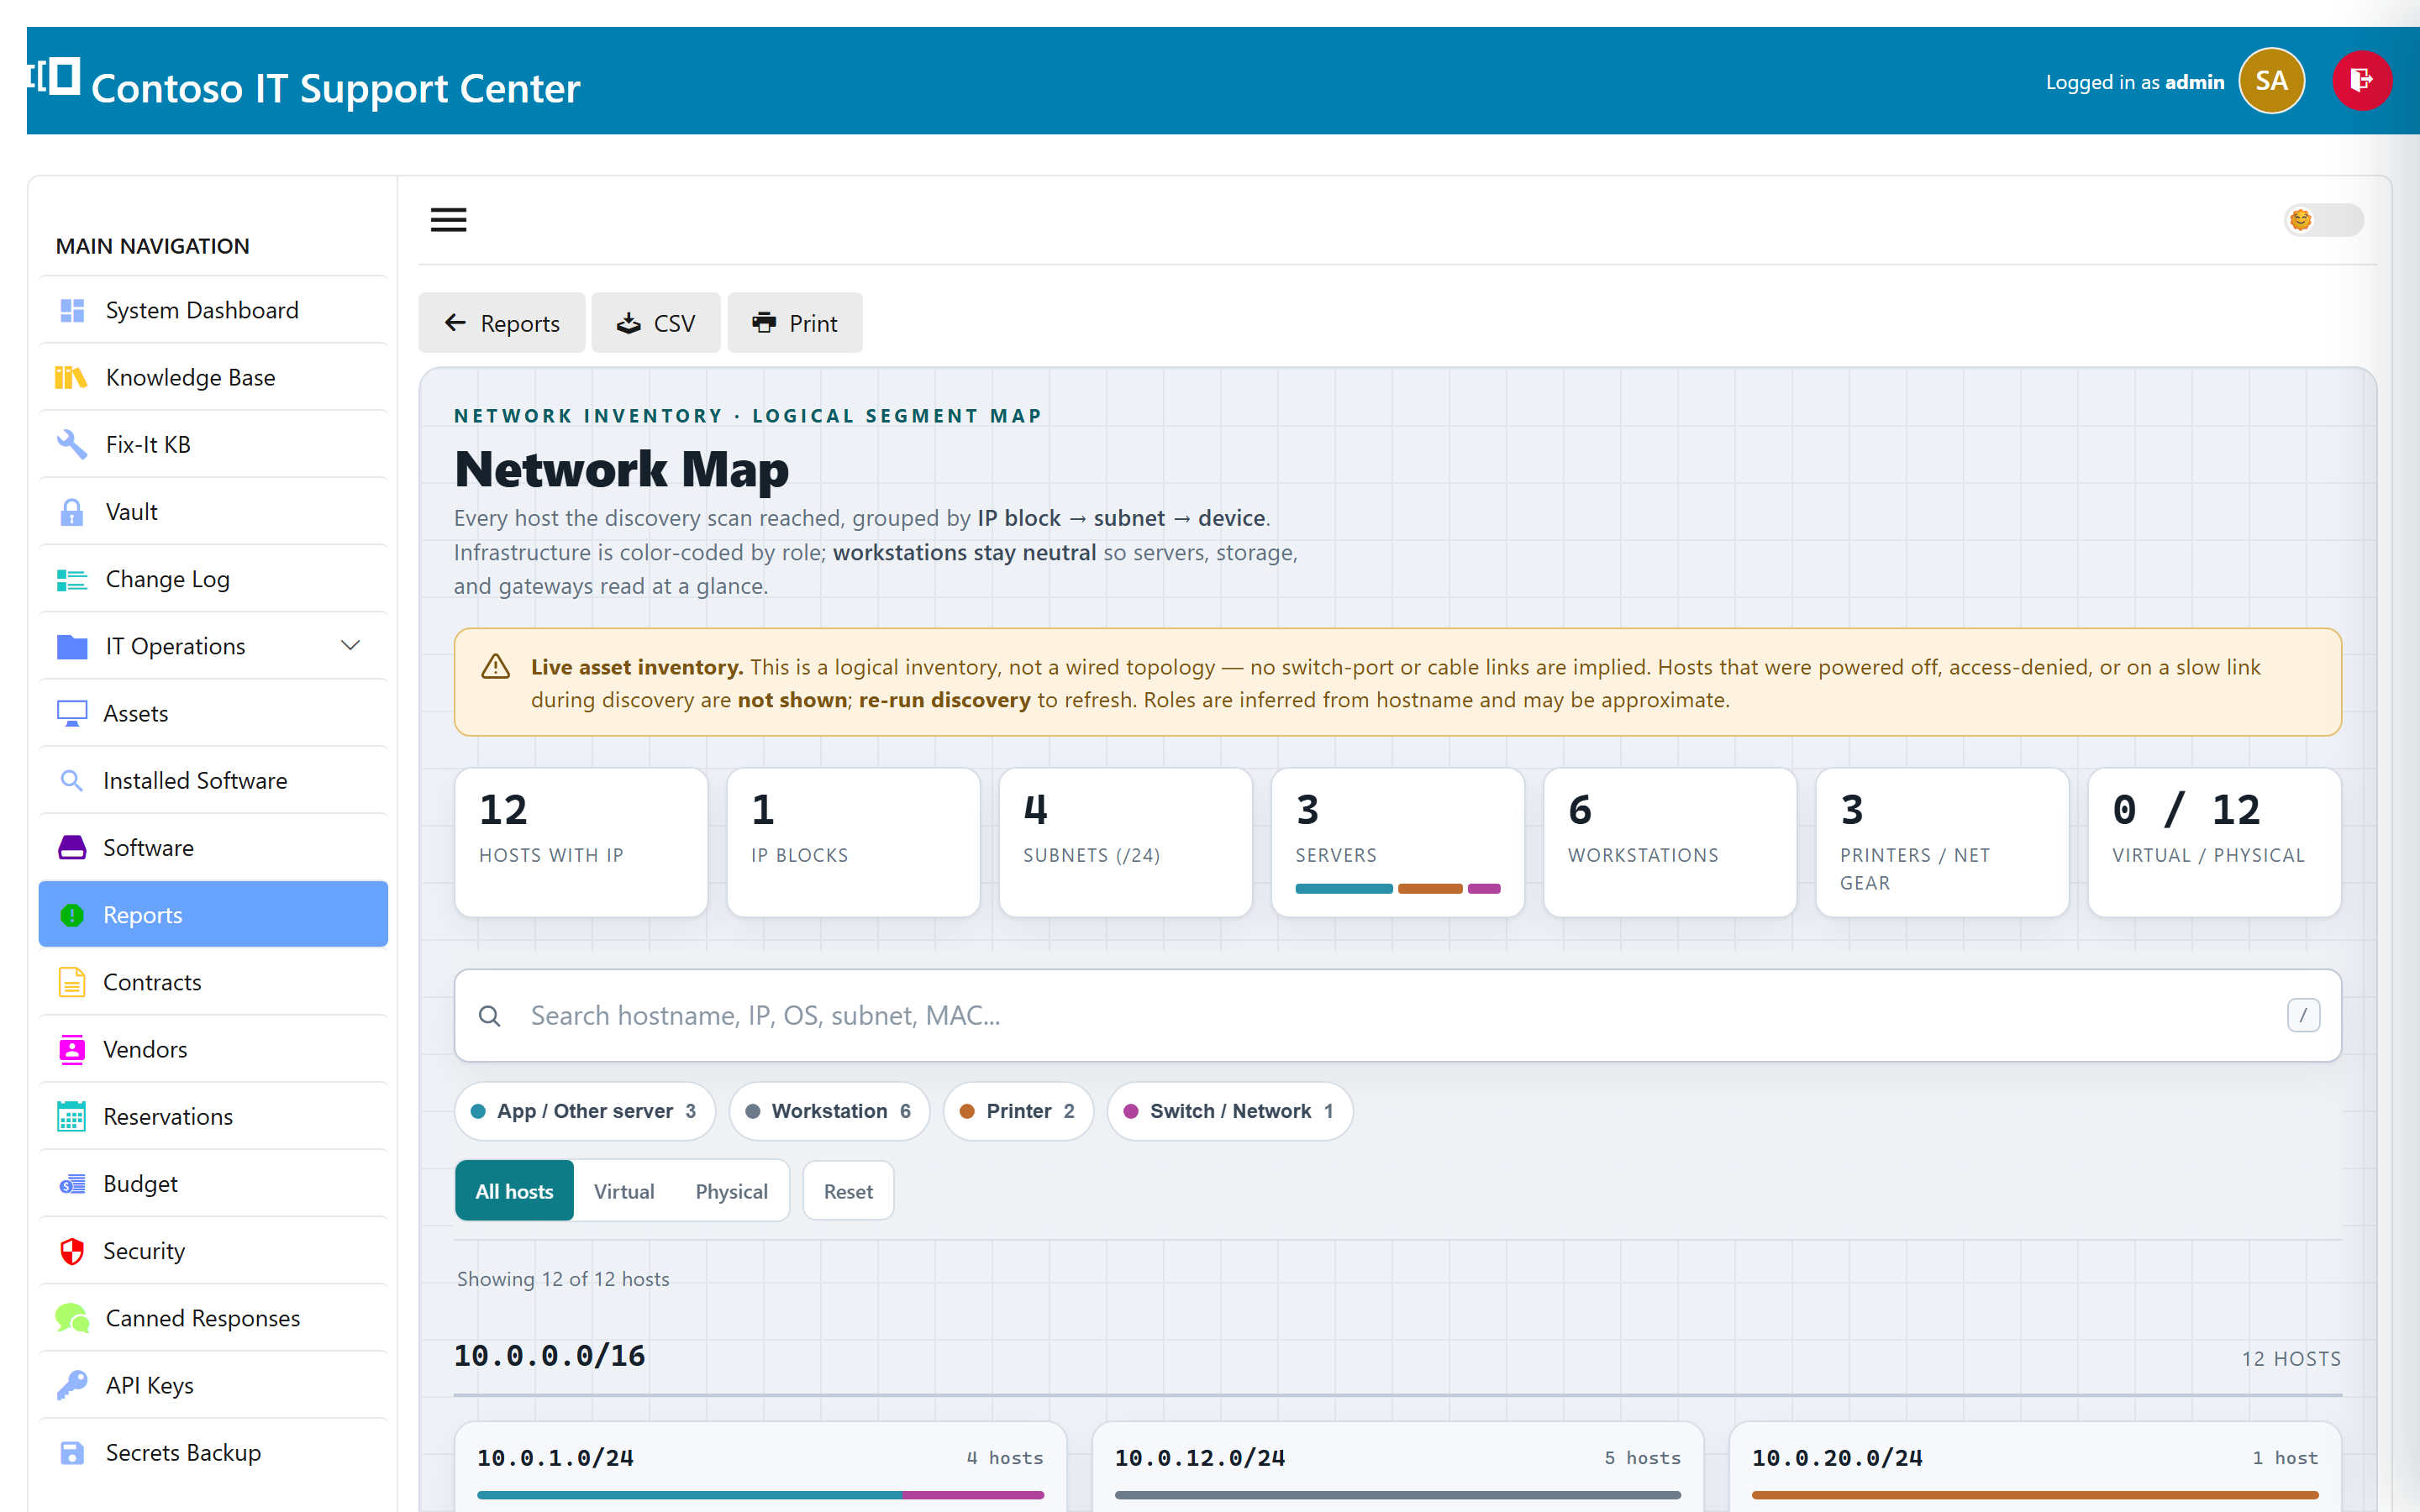Open System Dashboard from navigation
Image resolution: width=2420 pixels, height=1512 pixels.
click(213, 310)
